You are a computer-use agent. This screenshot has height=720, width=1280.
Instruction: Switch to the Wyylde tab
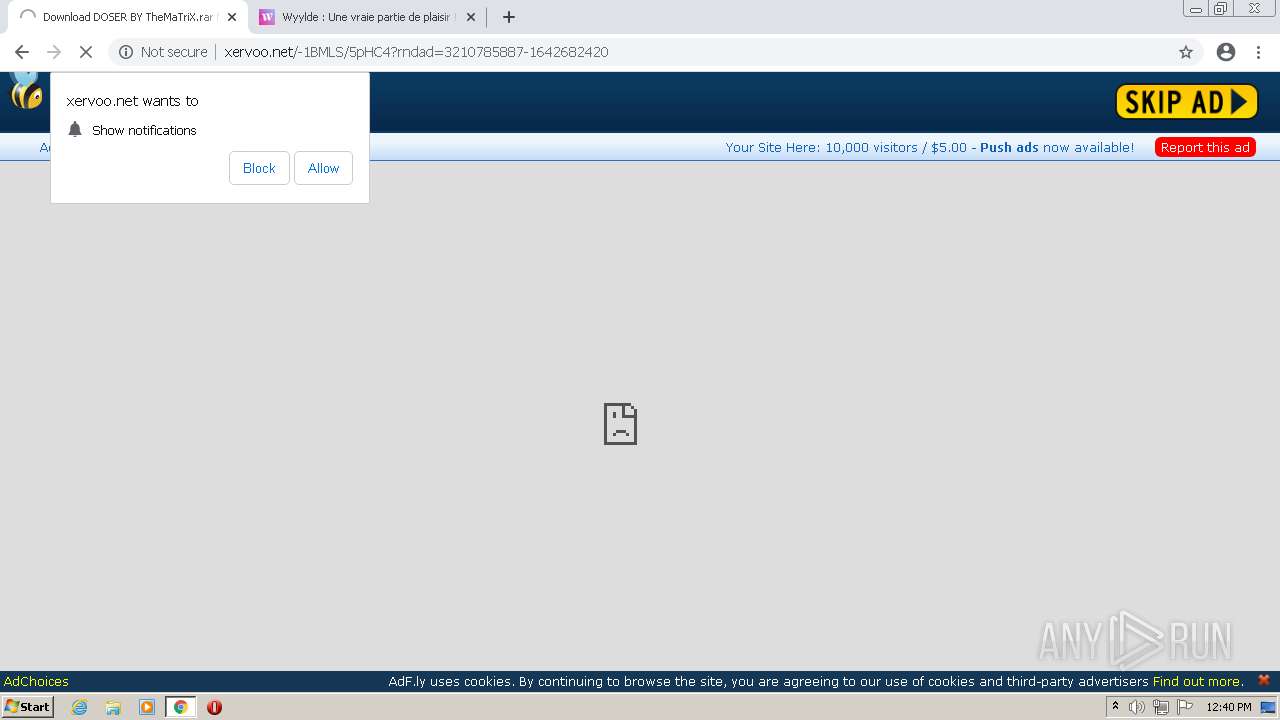point(367,17)
